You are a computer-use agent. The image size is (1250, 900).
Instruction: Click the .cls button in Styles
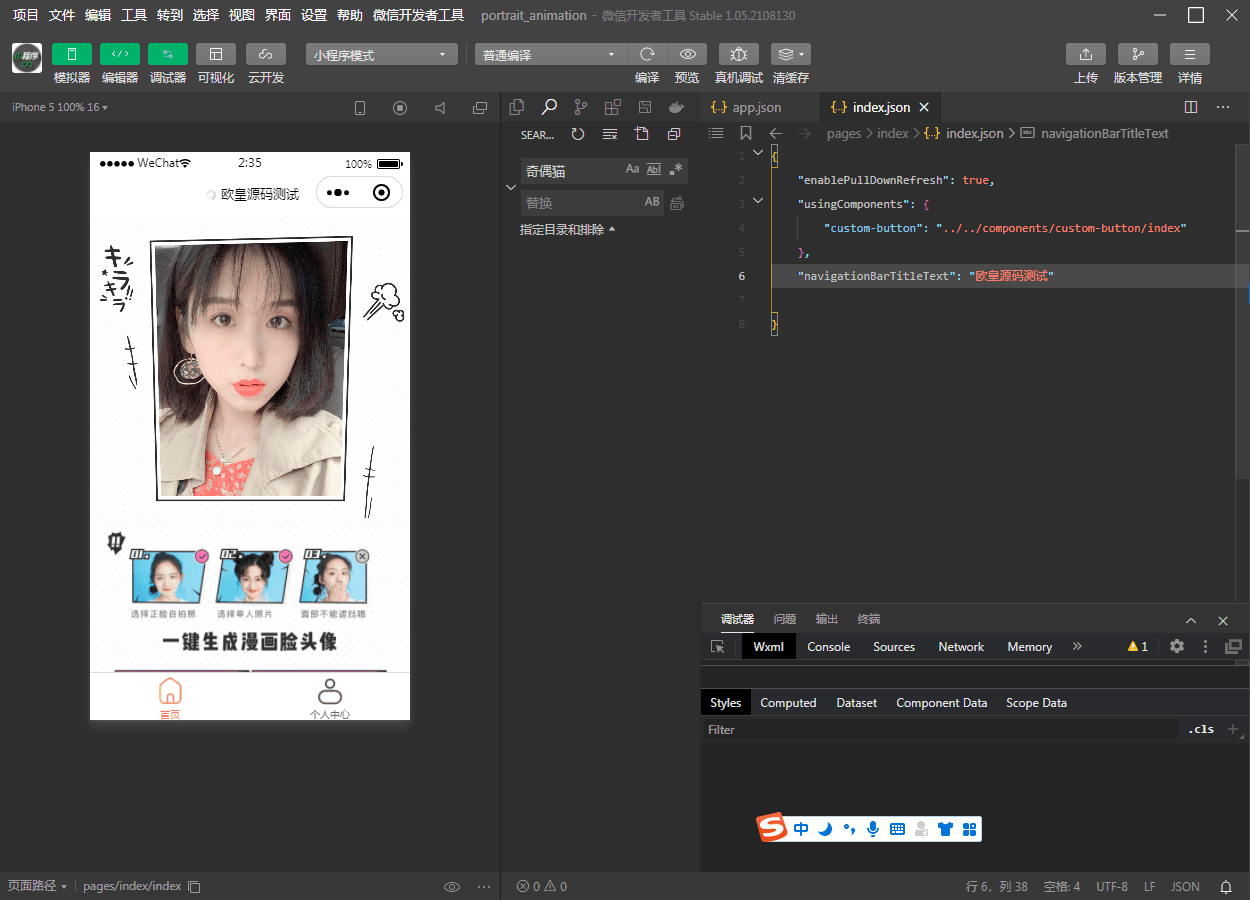click(x=1201, y=730)
